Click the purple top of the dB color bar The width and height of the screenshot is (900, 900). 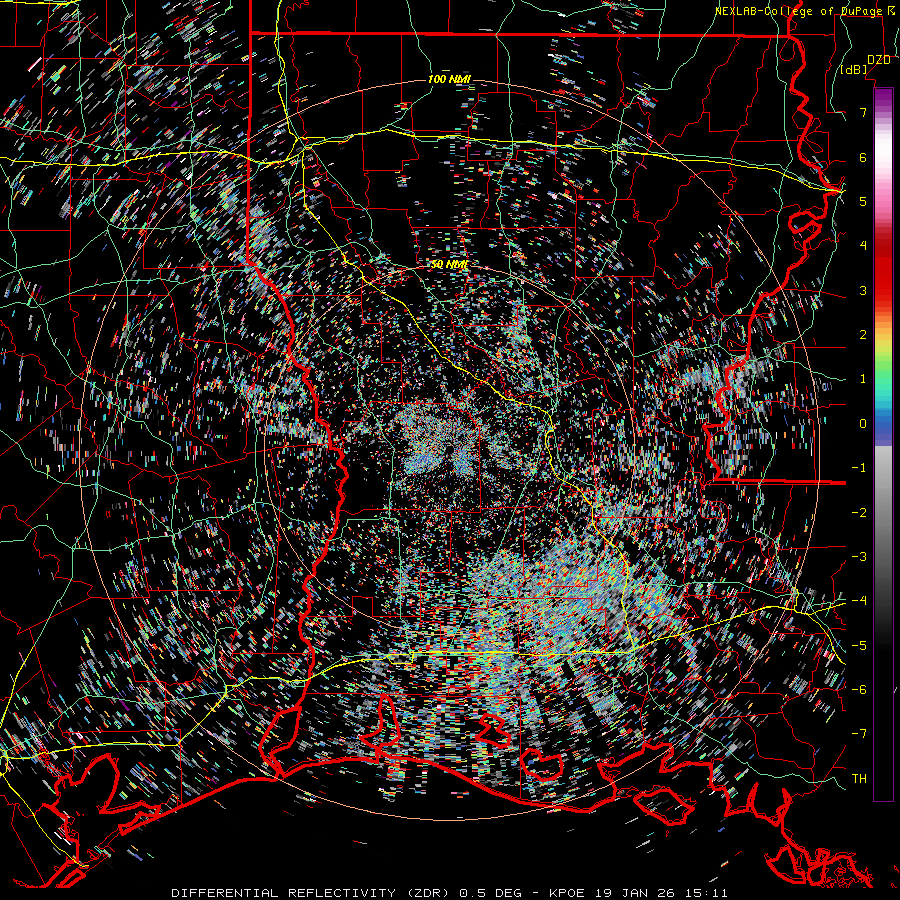point(883,96)
